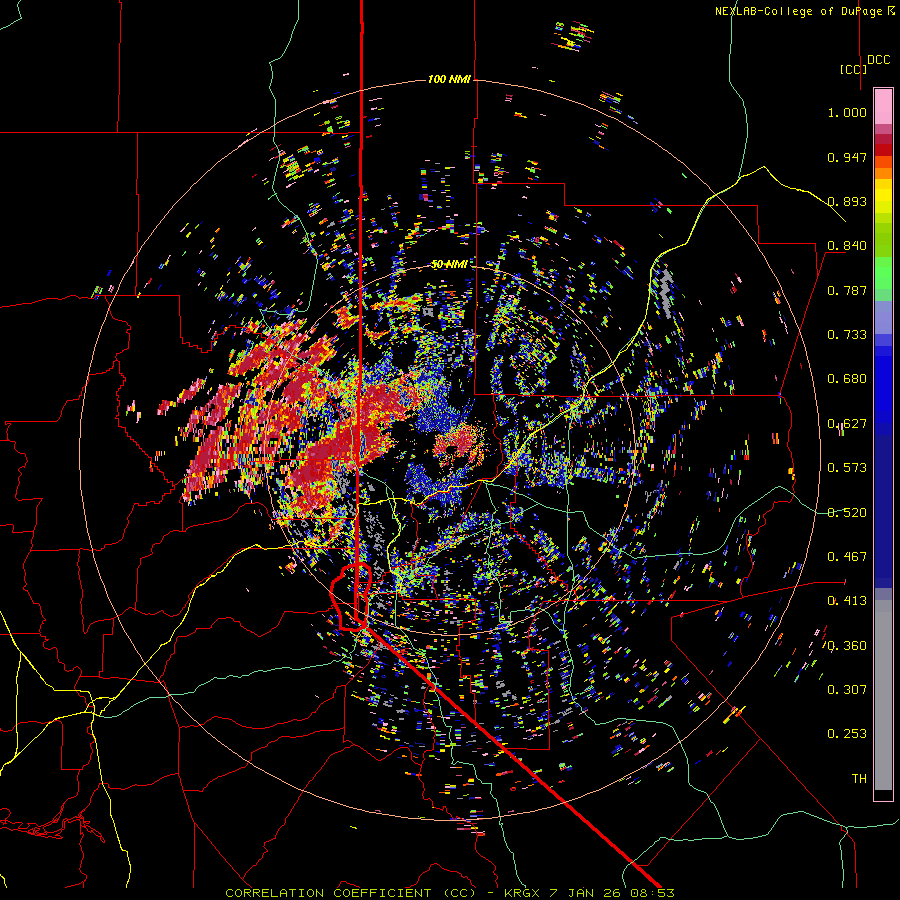Image resolution: width=900 pixels, height=900 pixels.
Task: Select the 0.360 scale value
Action: 847,646
